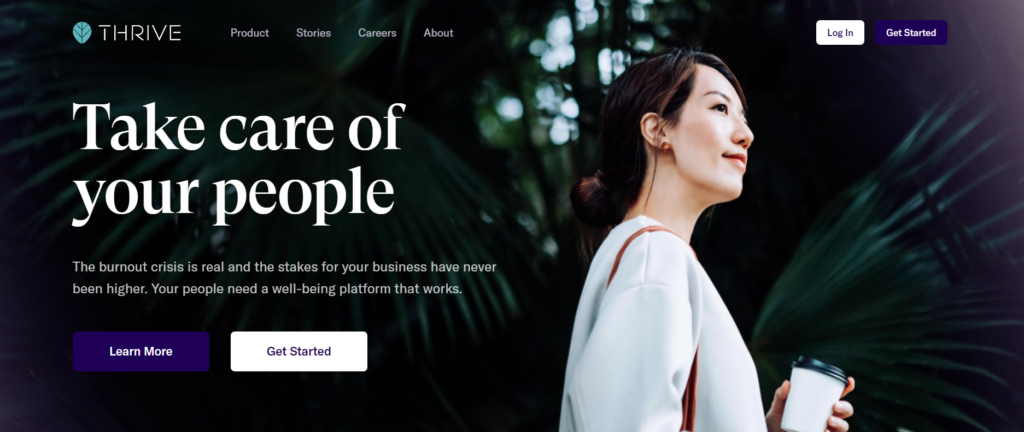This screenshot has width=1024, height=432.
Task: Click the woman's face in hero photo
Action: (x=715, y=131)
